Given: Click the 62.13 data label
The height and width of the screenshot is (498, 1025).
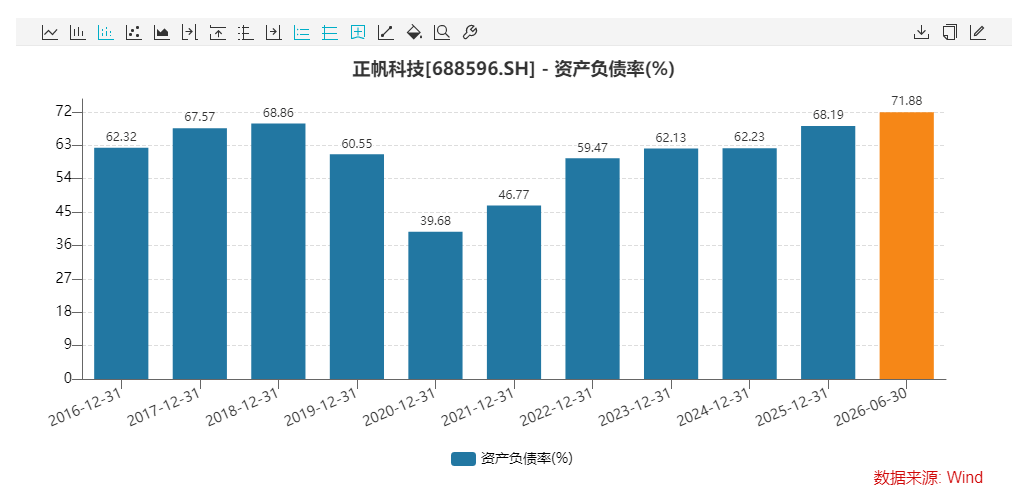Looking at the screenshot, I should click(x=671, y=137).
